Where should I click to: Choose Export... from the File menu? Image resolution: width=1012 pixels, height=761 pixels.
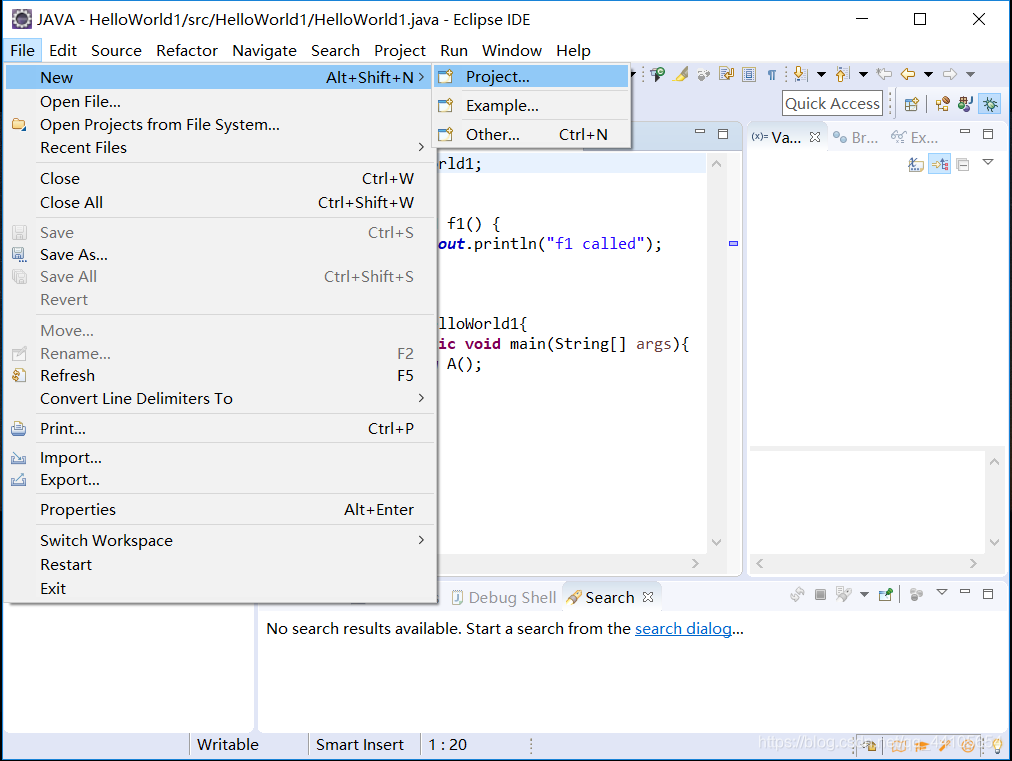220,480
